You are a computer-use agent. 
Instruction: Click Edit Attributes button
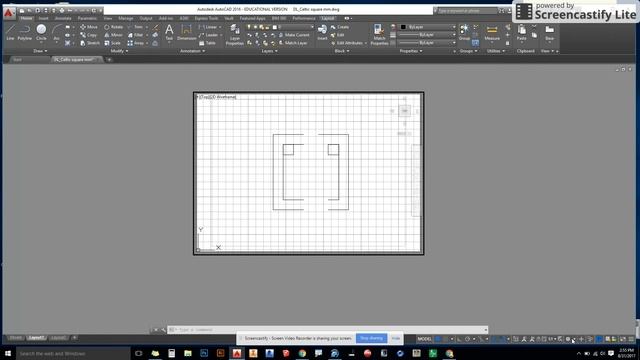(347, 43)
